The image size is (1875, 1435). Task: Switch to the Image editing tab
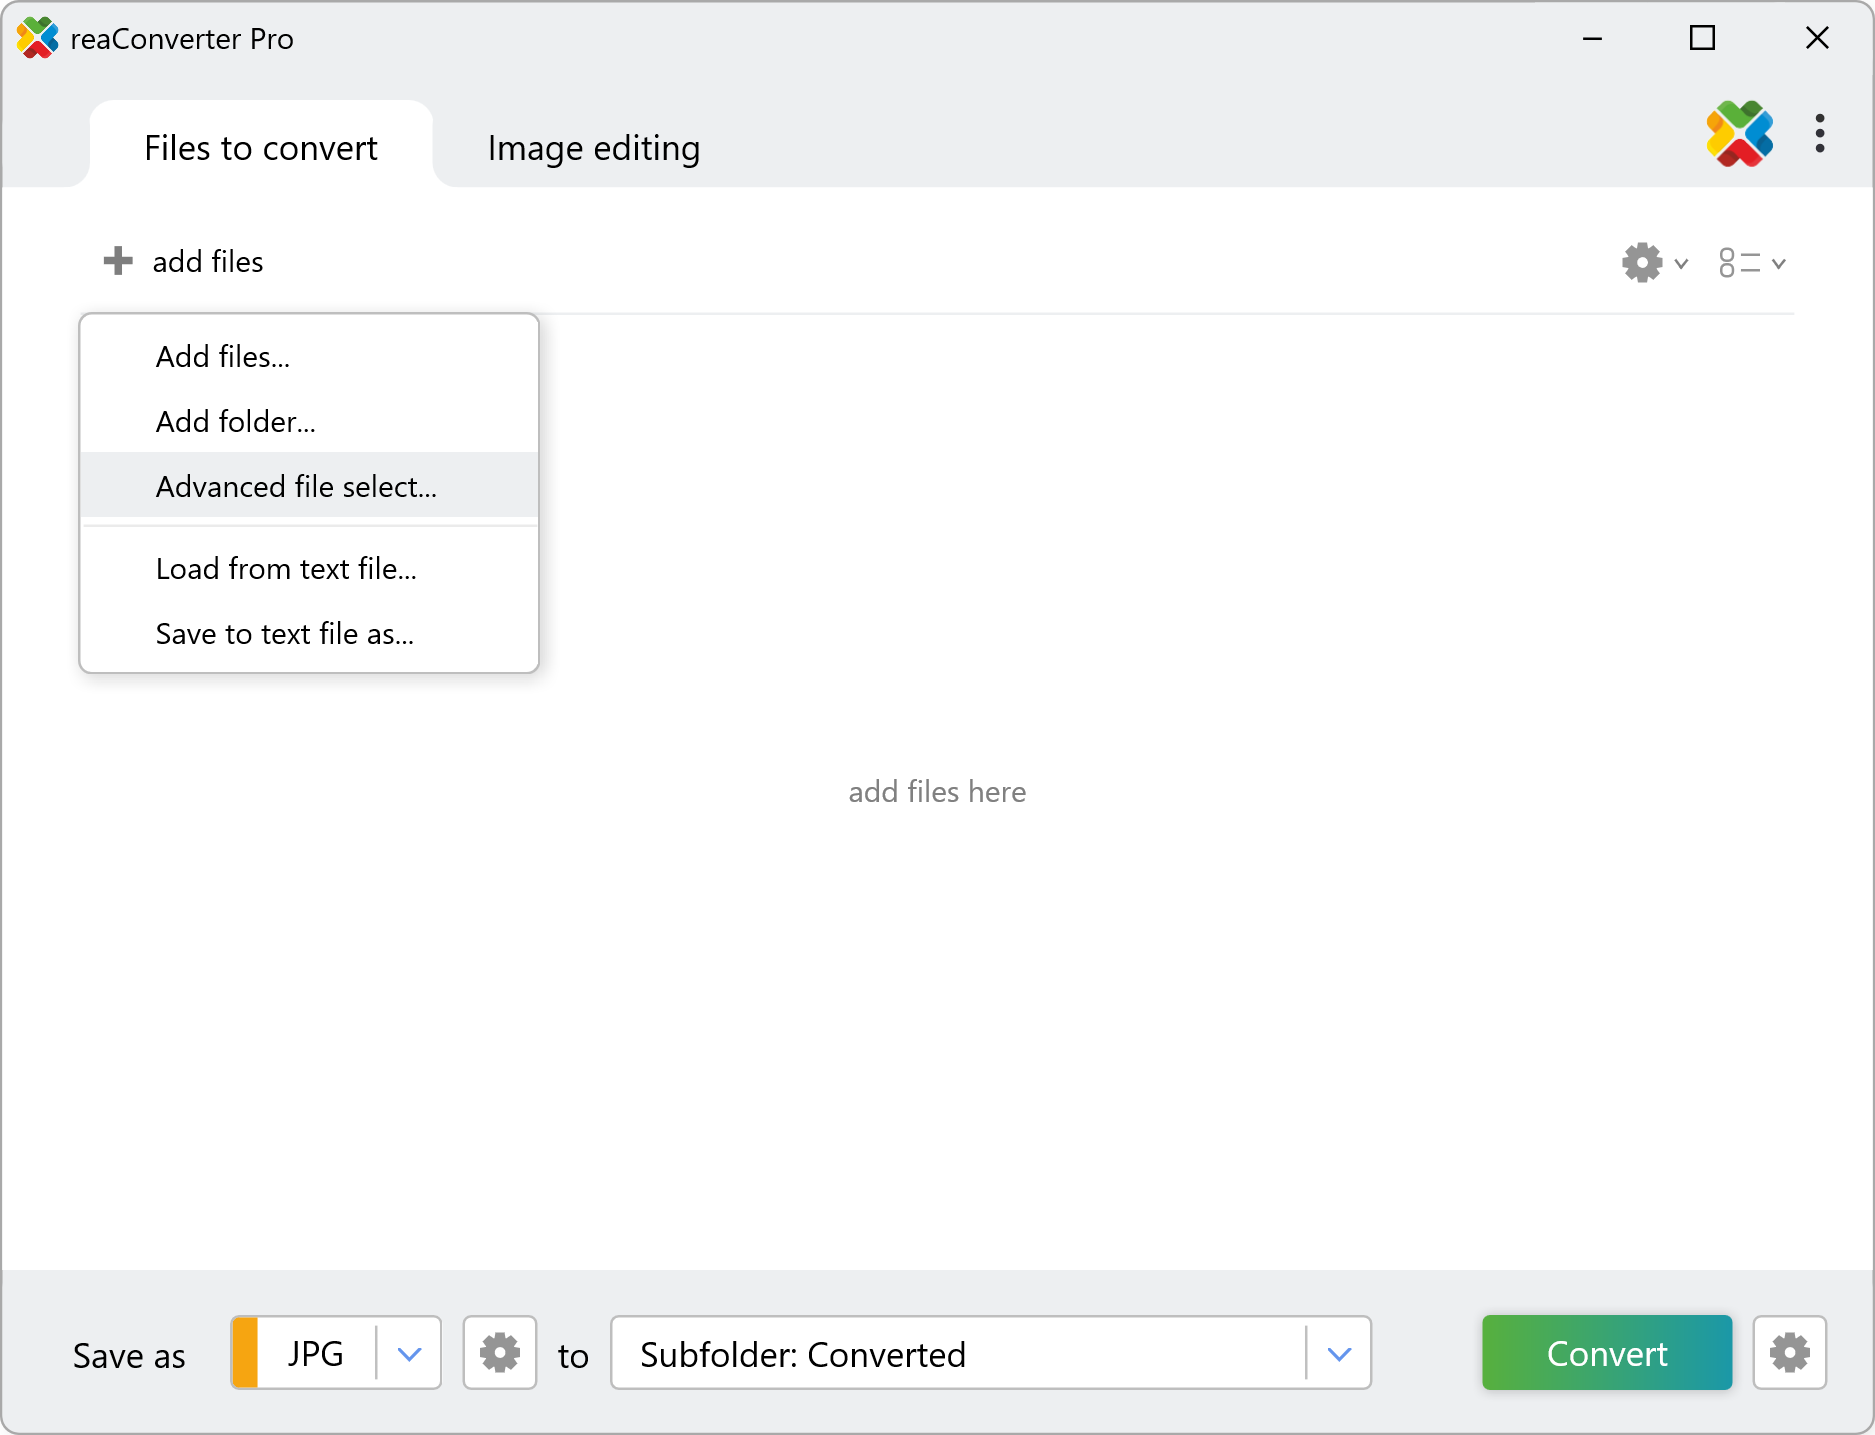point(593,148)
